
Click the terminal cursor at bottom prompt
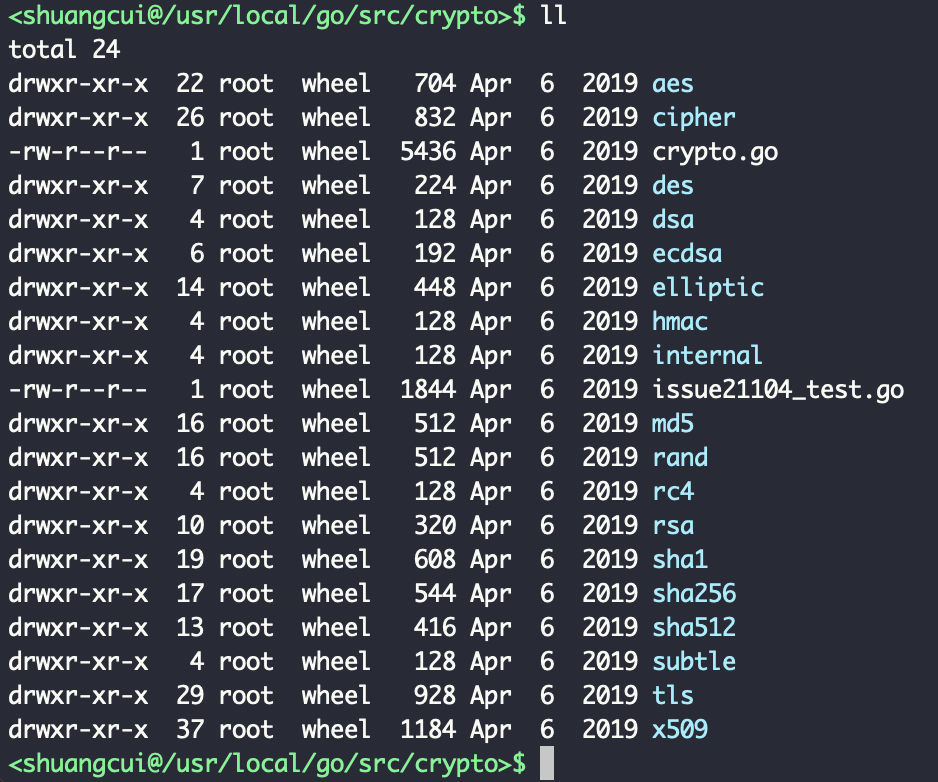point(546,763)
